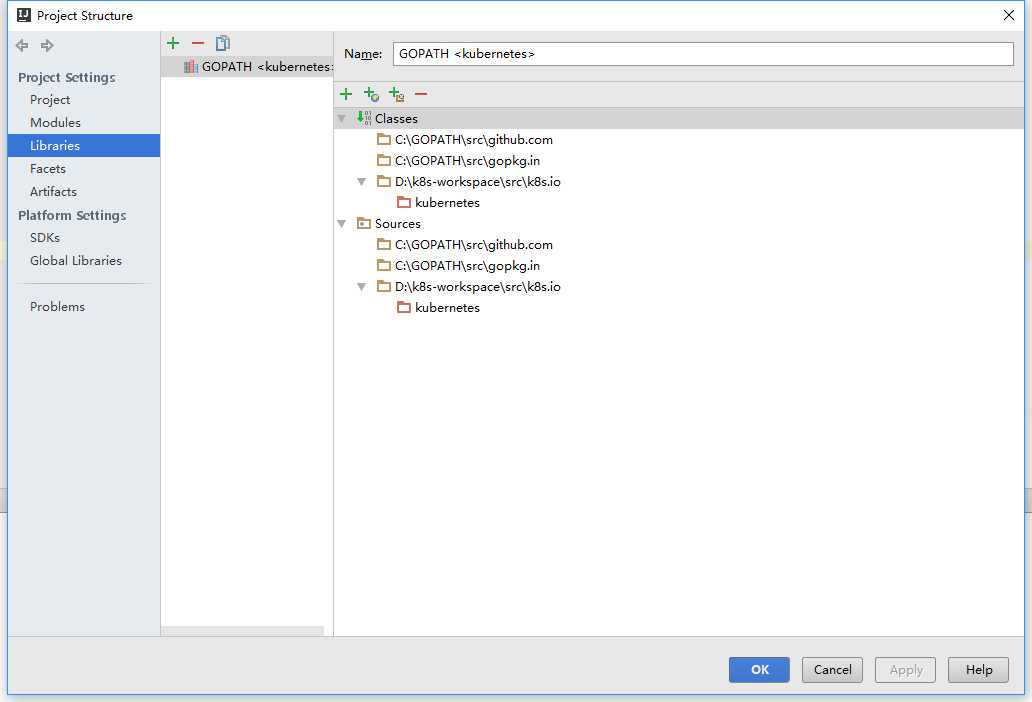Click folder icon for k8s.io under Sources
This screenshot has height=702, width=1032.
(x=384, y=287)
